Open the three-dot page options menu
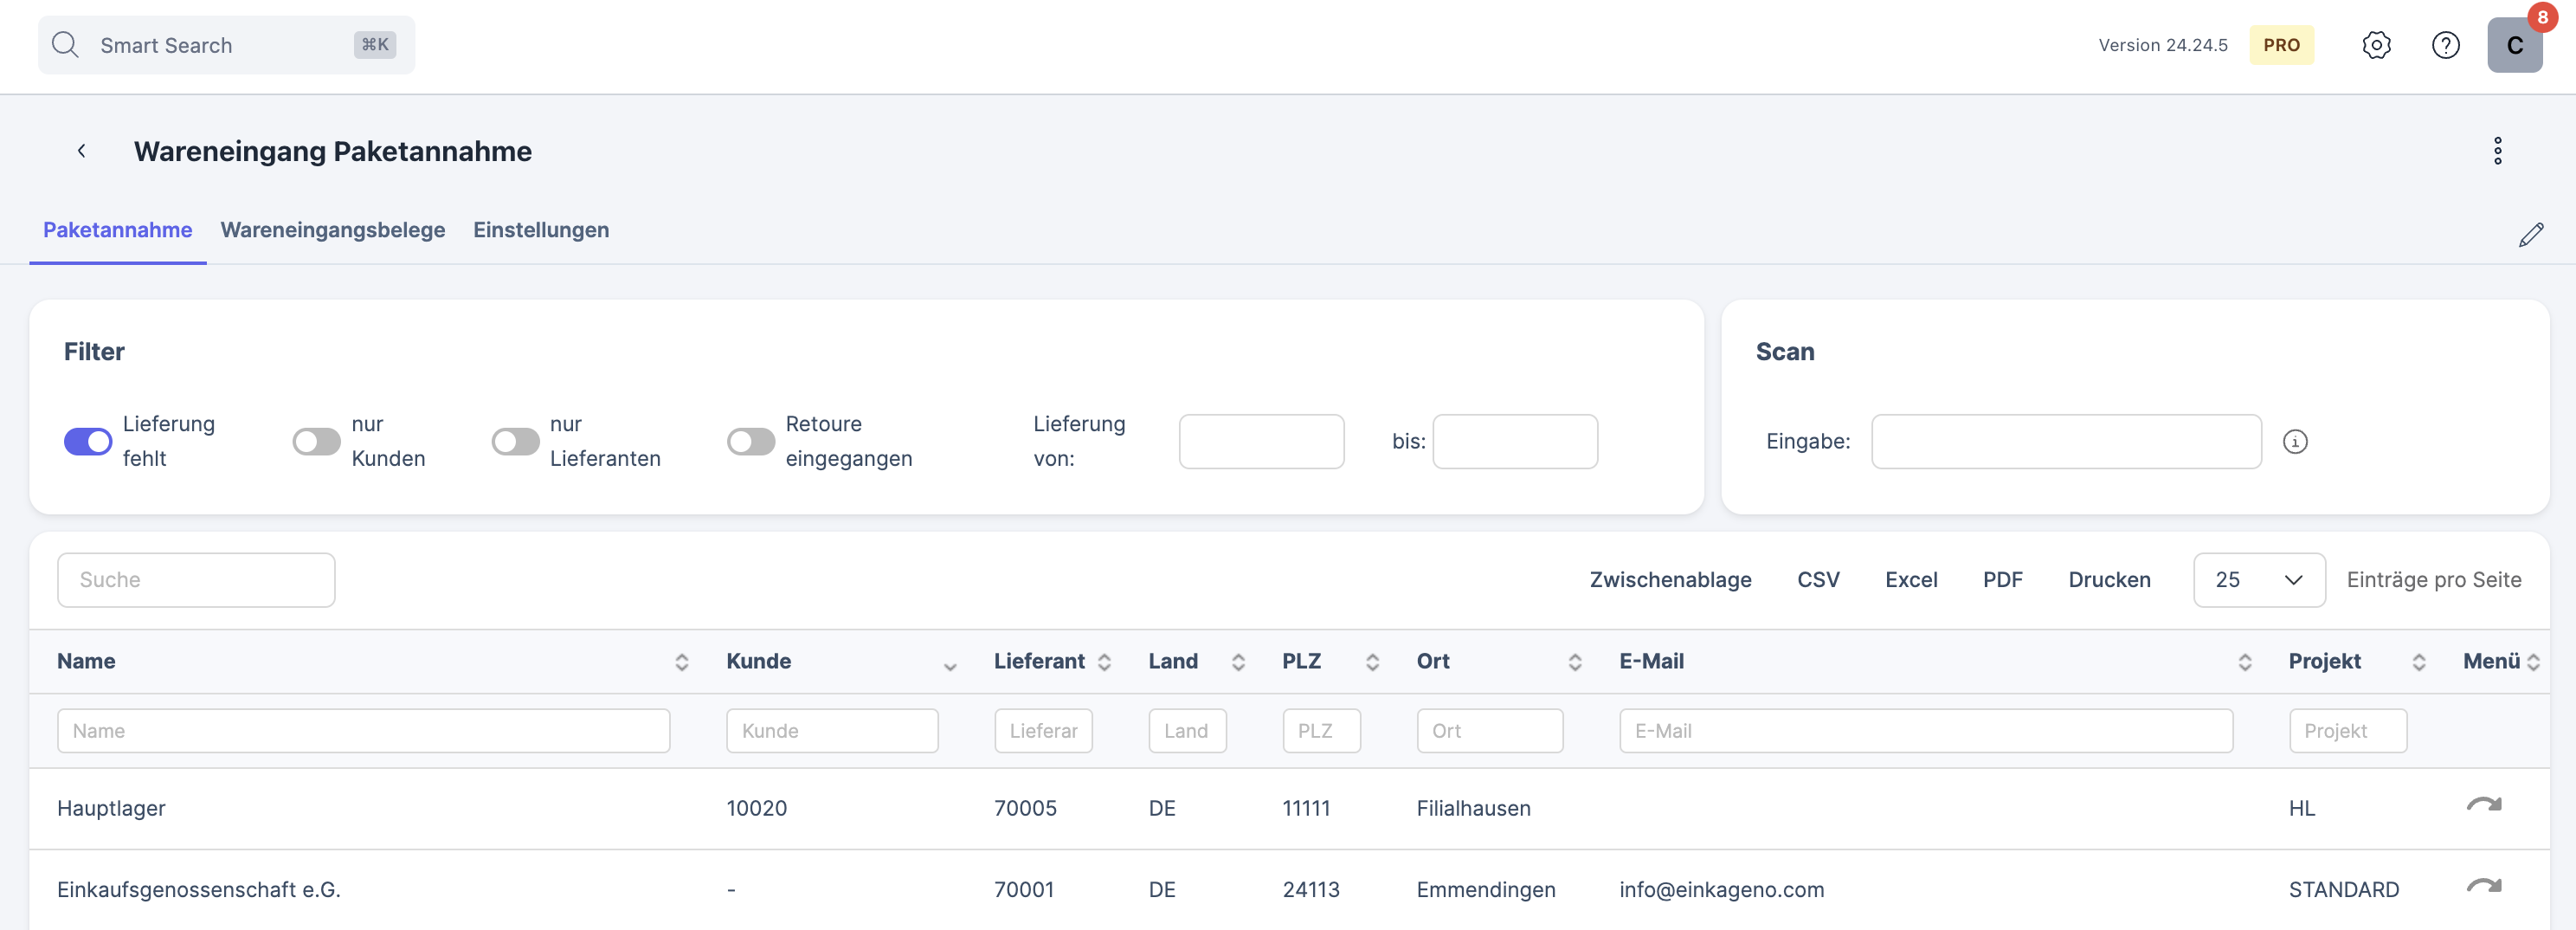The height and width of the screenshot is (930, 2576). tap(2497, 151)
